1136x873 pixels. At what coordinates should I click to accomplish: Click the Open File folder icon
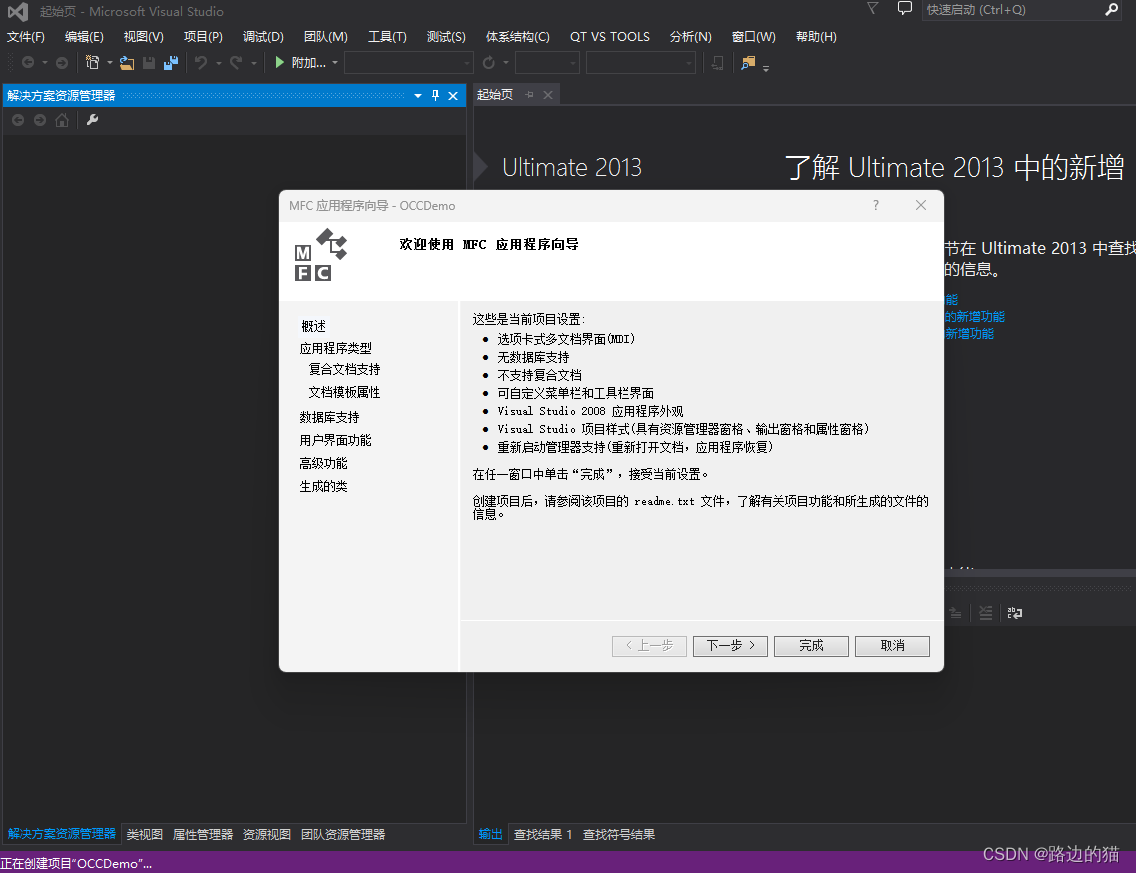tap(127, 63)
